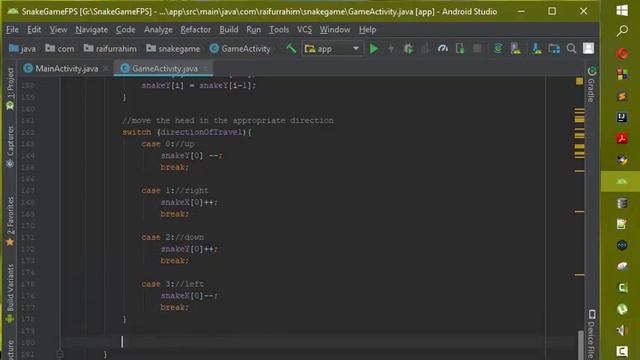Open uTorrent from the taskbar
Viewport: 640px width, 360px height.
click(622, 309)
